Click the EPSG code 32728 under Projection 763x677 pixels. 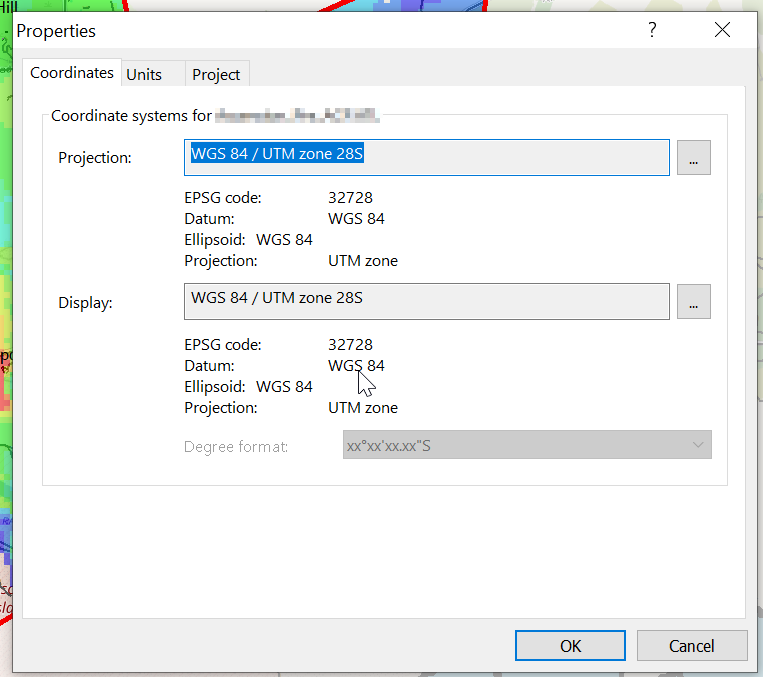pos(350,198)
